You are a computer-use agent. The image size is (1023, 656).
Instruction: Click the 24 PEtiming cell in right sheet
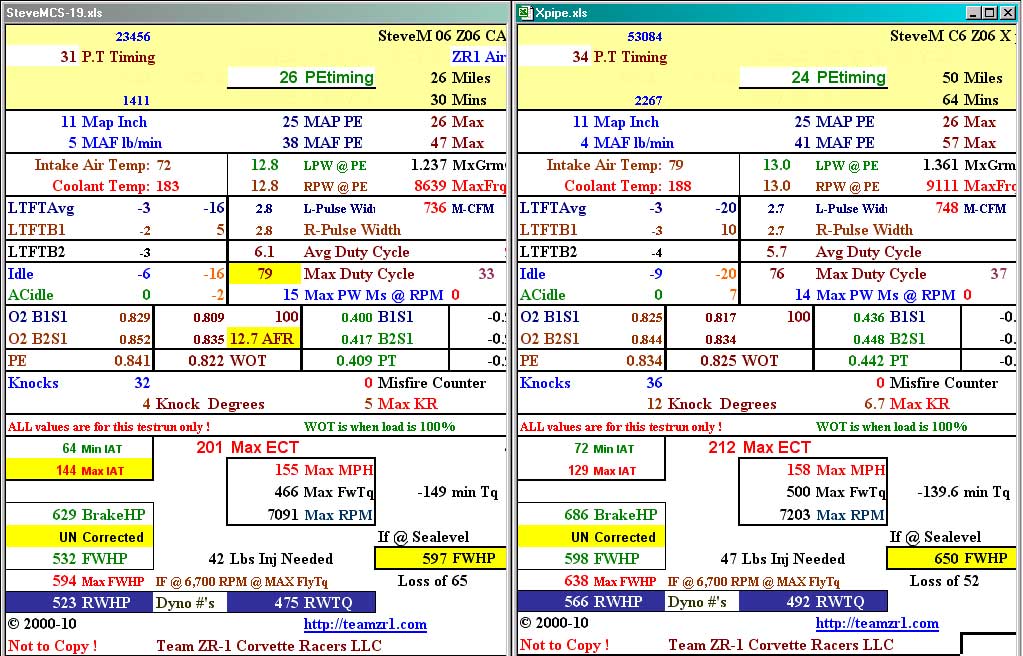point(813,78)
